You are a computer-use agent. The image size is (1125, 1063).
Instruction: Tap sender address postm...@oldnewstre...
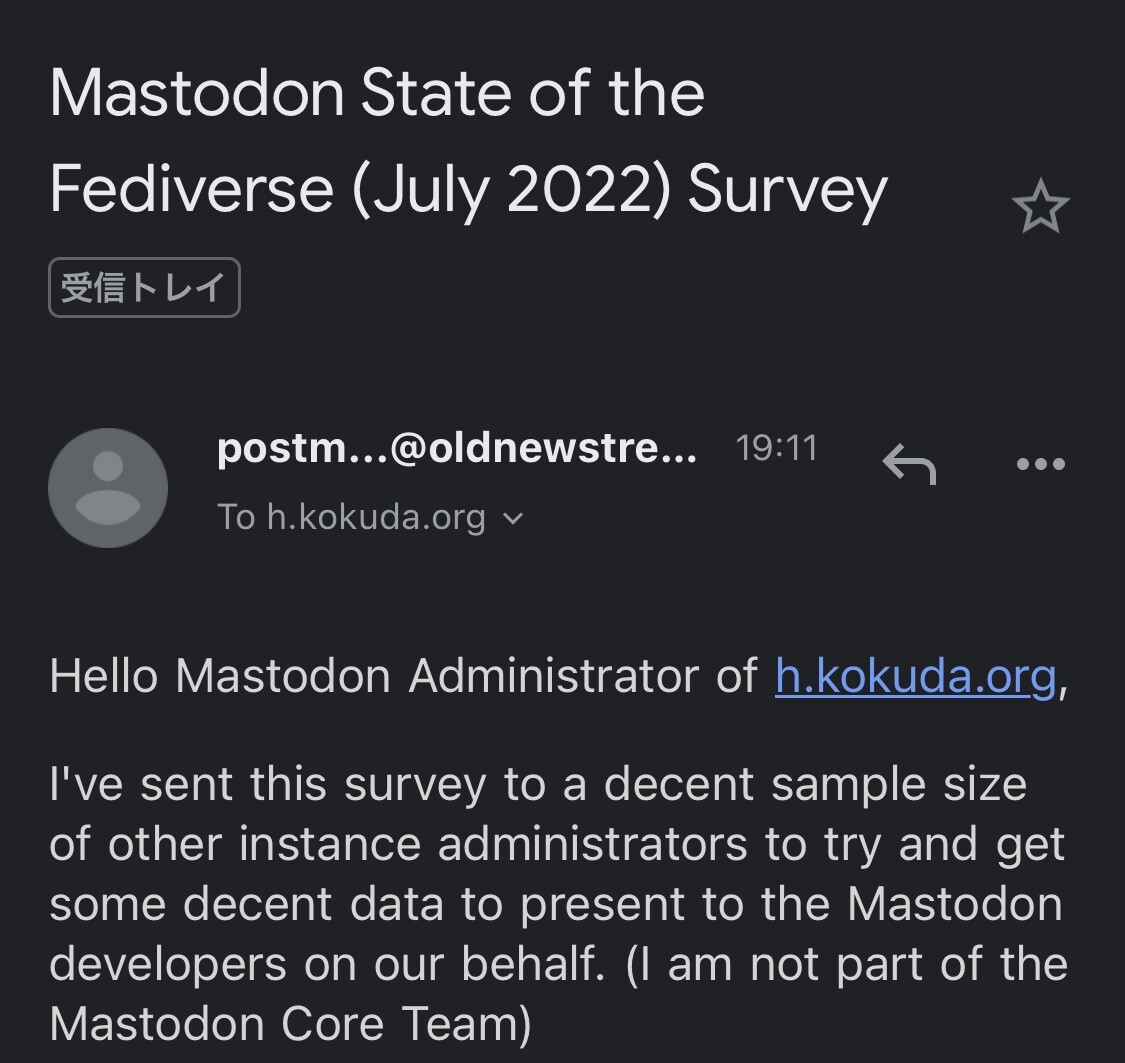[x=456, y=449]
